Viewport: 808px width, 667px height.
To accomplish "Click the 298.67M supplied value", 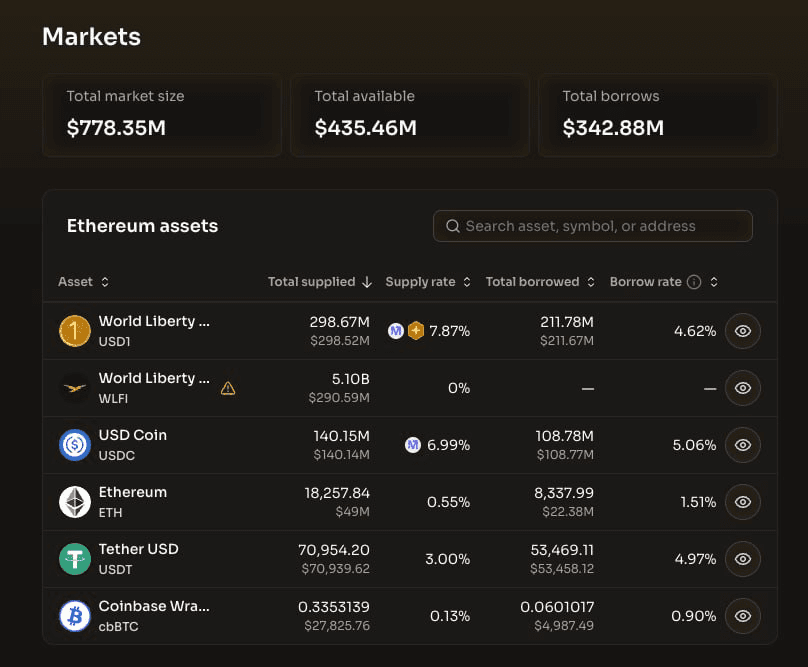I will [340, 322].
